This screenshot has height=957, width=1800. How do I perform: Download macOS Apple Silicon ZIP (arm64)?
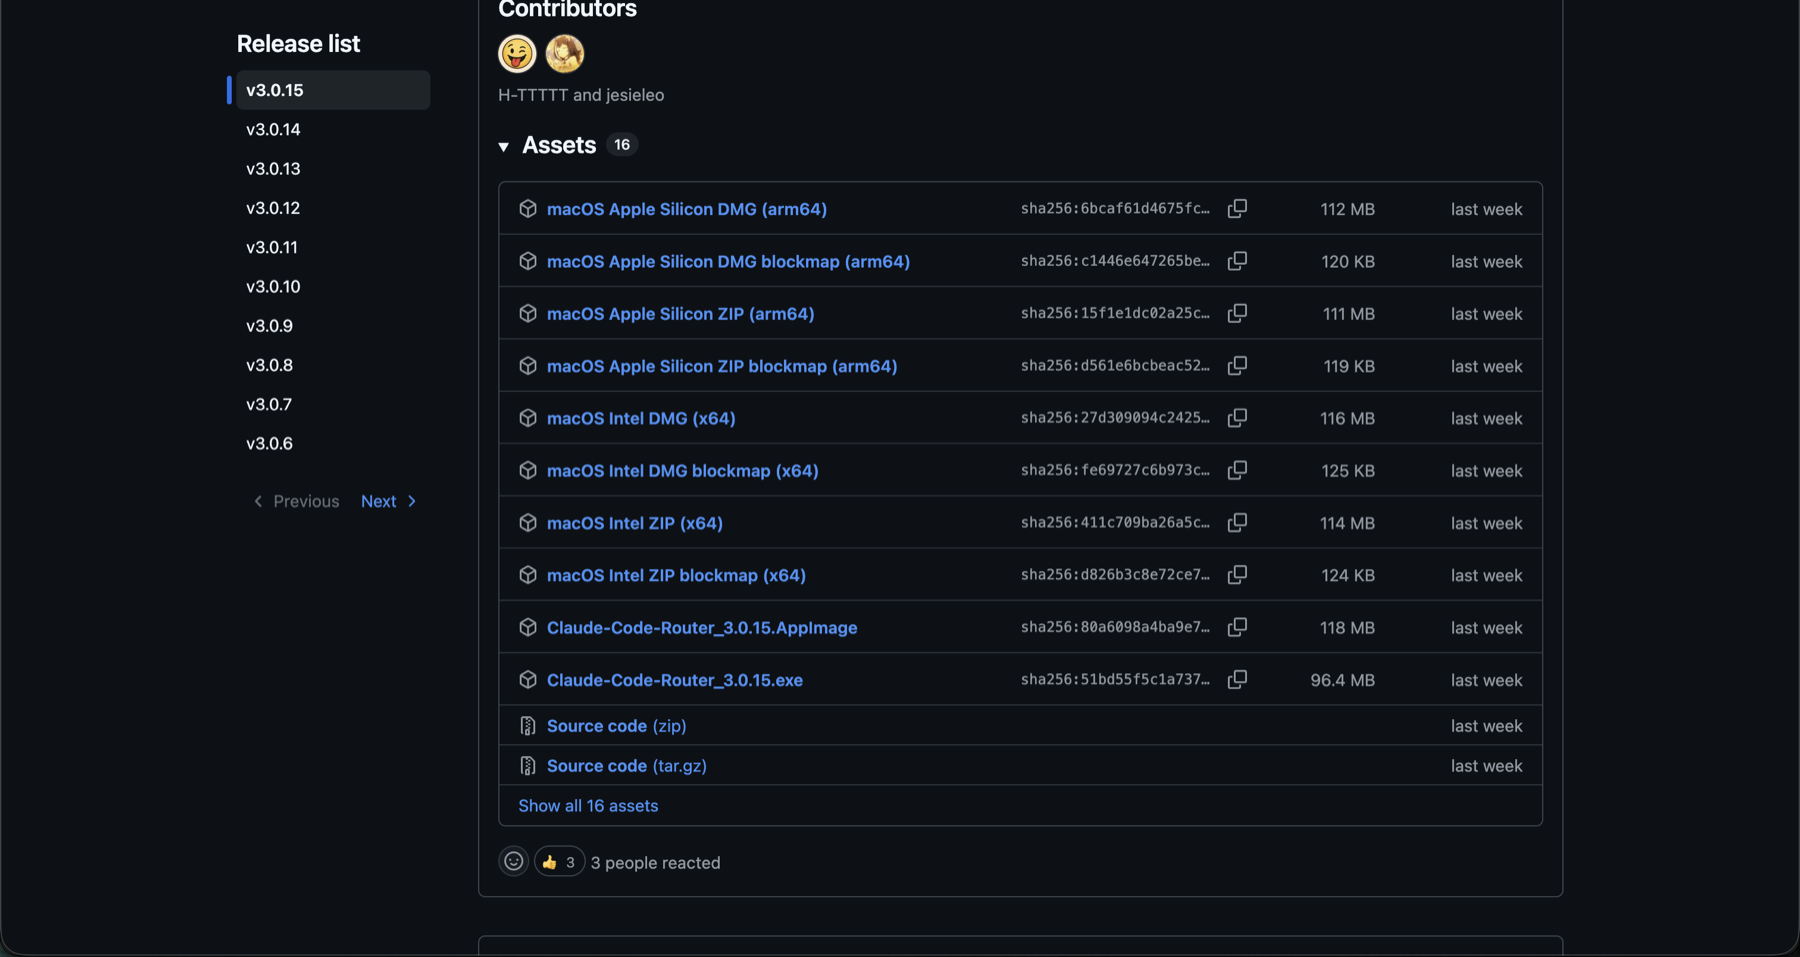tap(680, 314)
